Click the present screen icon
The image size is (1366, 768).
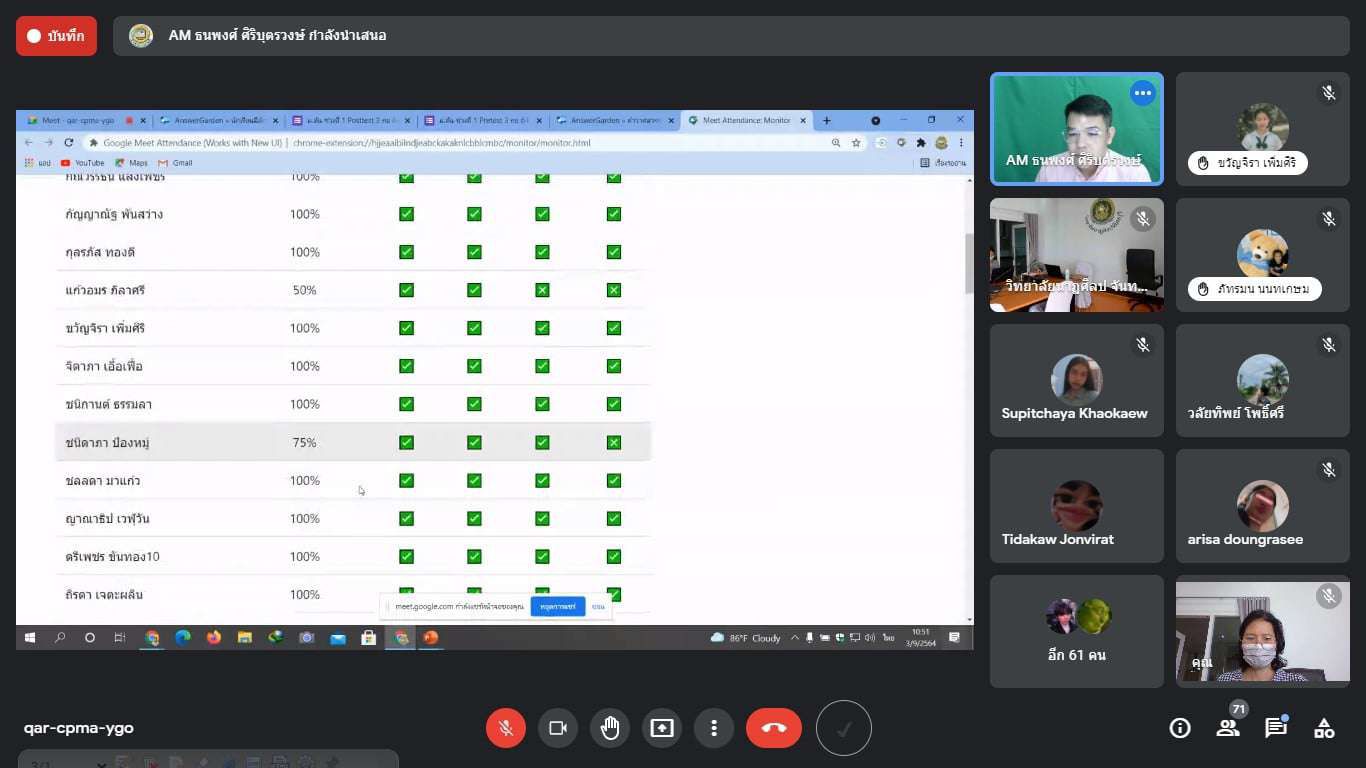pyautogui.click(x=662, y=728)
